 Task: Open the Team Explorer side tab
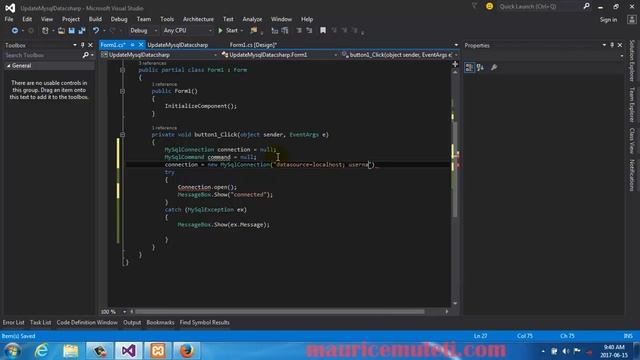click(x=632, y=105)
